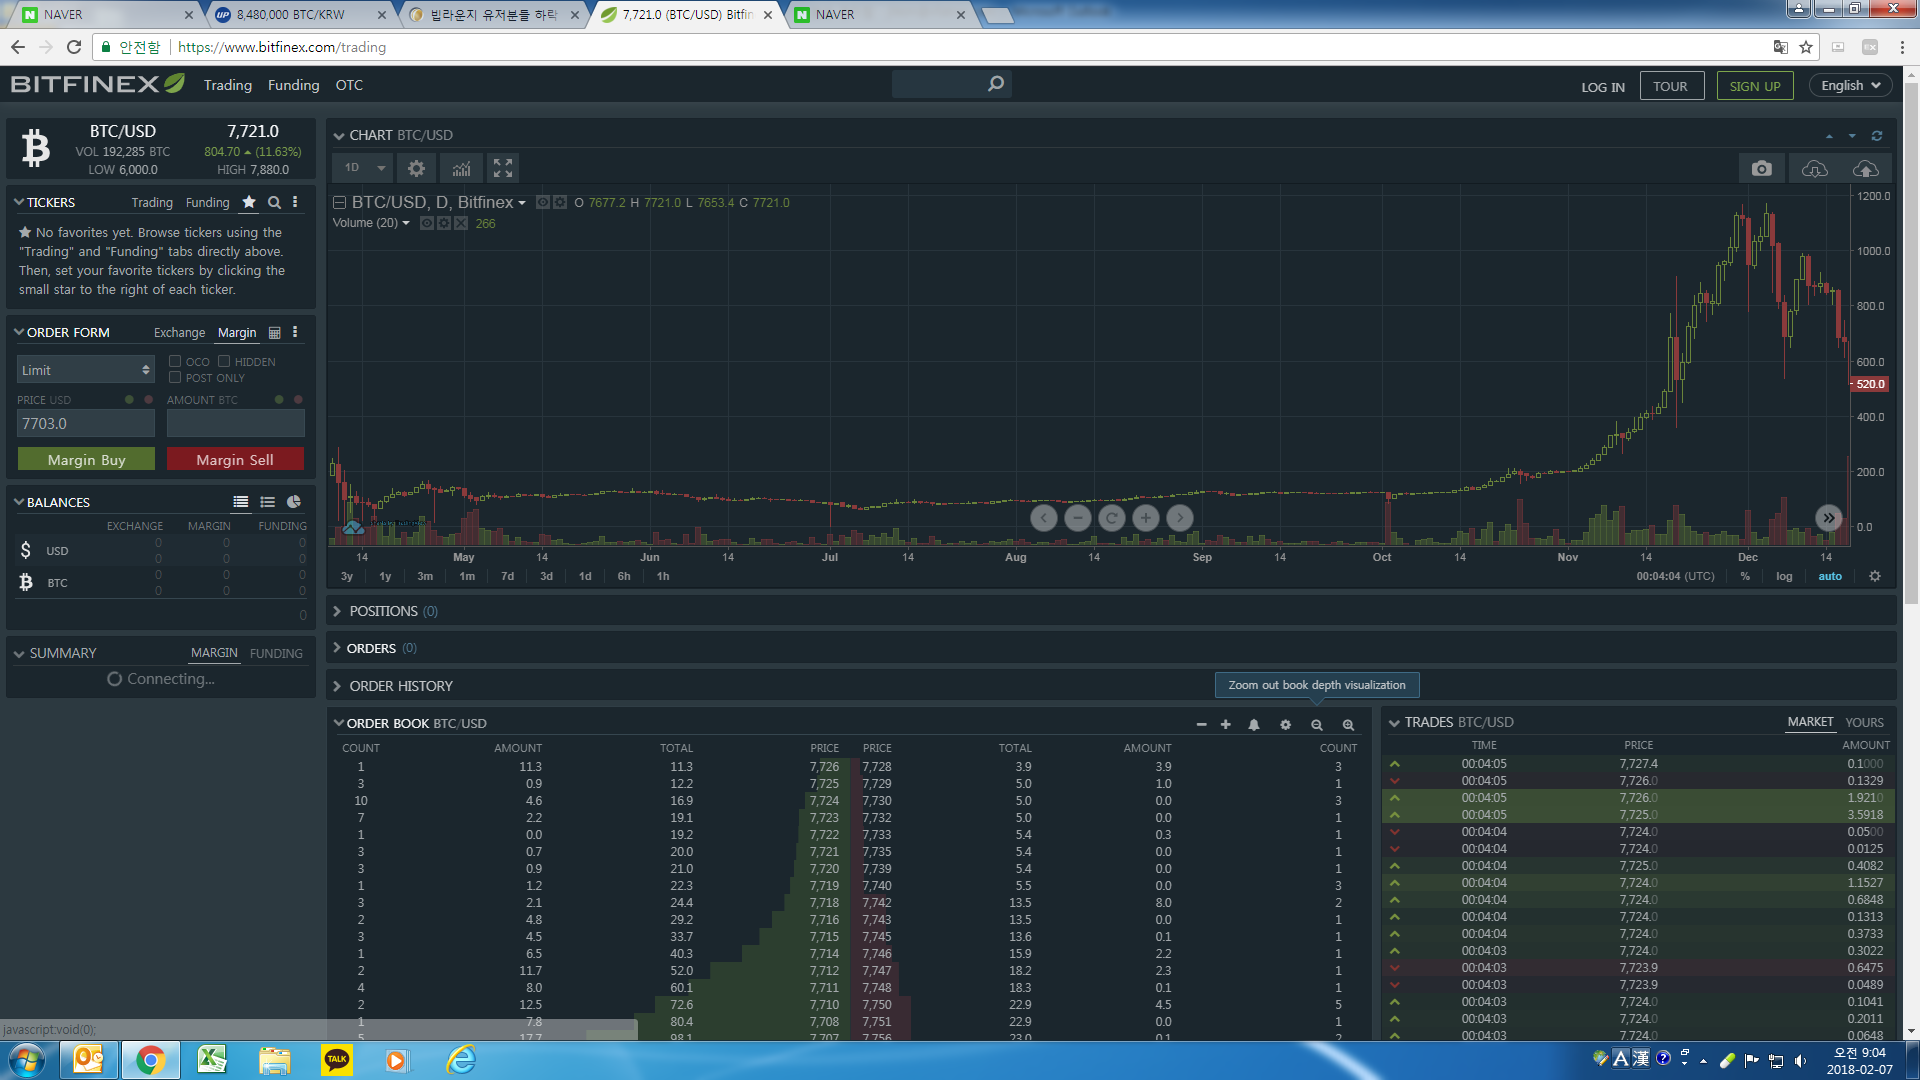
Task: Collapse the BTC/USD chart legend box
Action: tap(339, 202)
